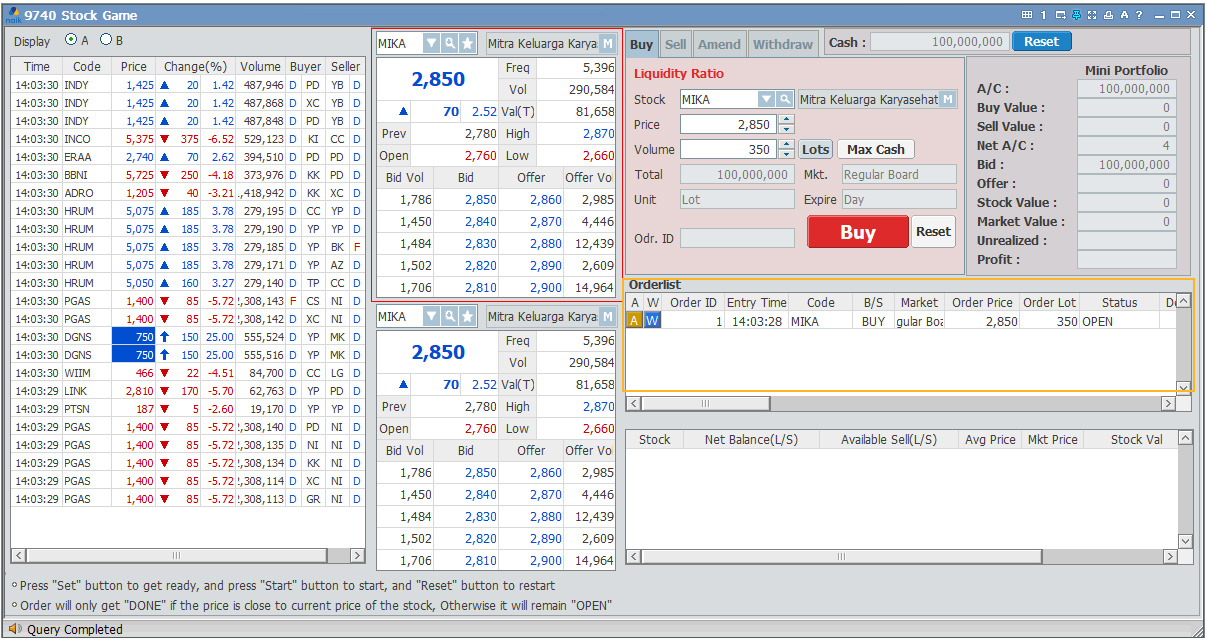Switch to the Withdraw tab
The width and height of the screenshot is (1207, 641).
(x=782, y=44)
